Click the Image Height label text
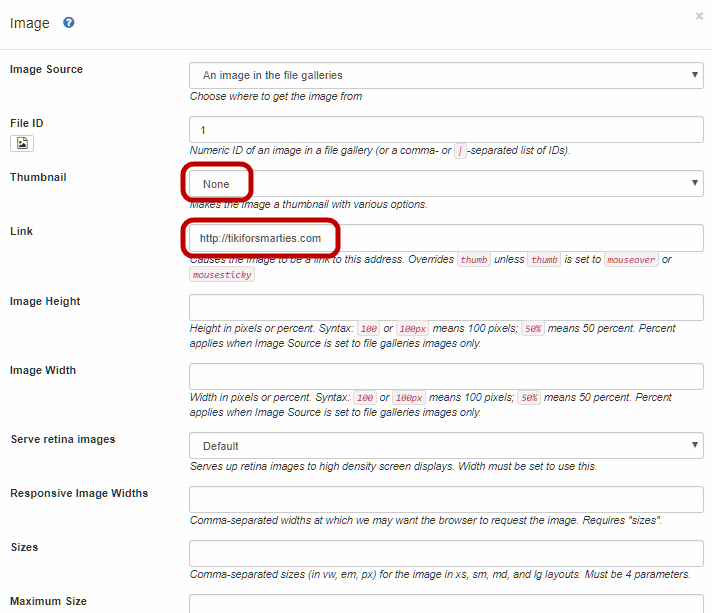 click(45, 301)
